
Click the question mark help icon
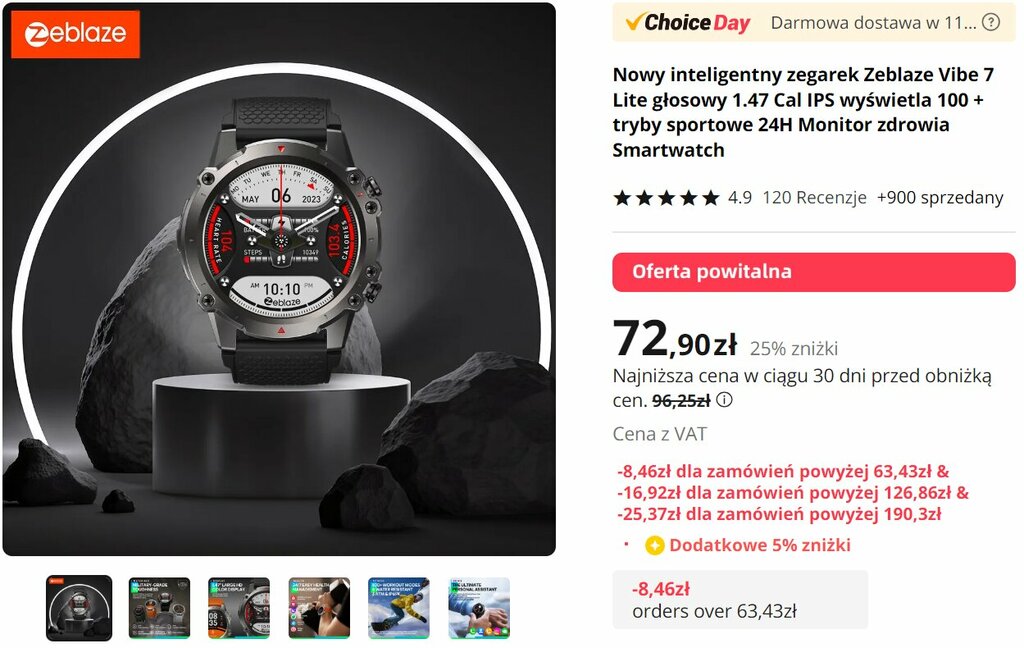pos(991,22)
